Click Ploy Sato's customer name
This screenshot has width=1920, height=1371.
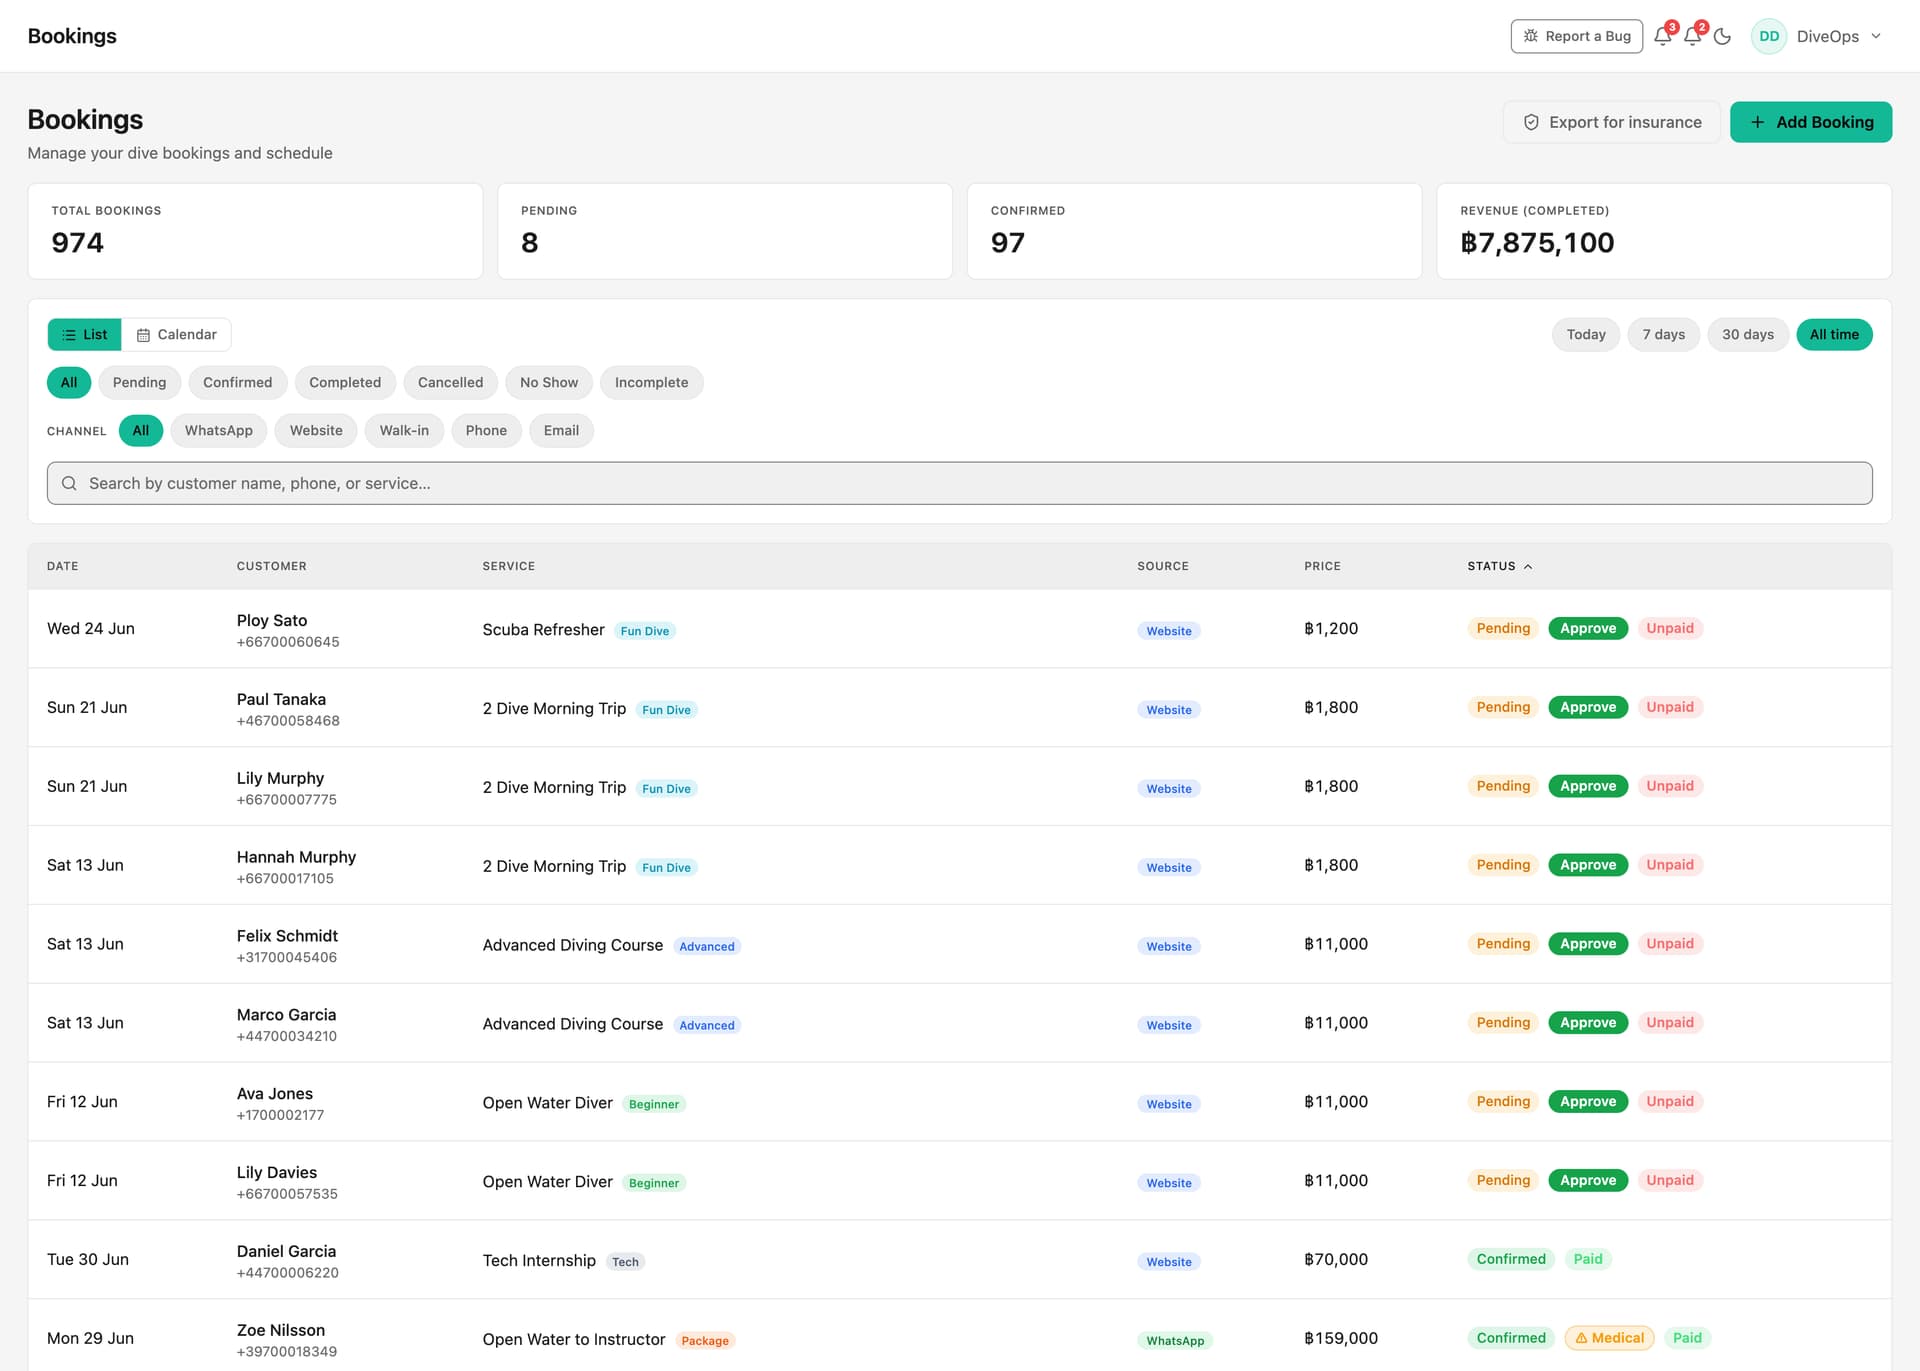tap(272, 621)
